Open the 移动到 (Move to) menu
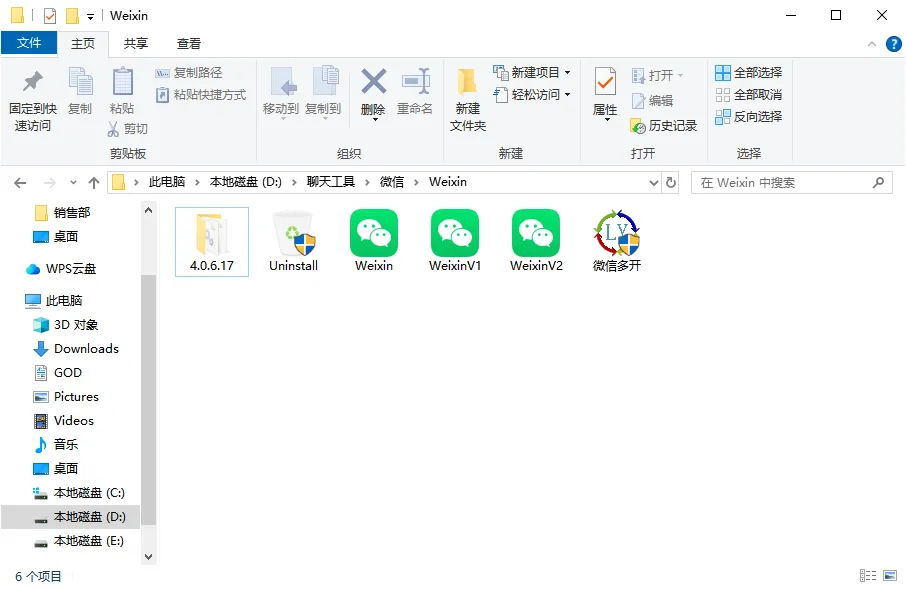 point(281,92)
